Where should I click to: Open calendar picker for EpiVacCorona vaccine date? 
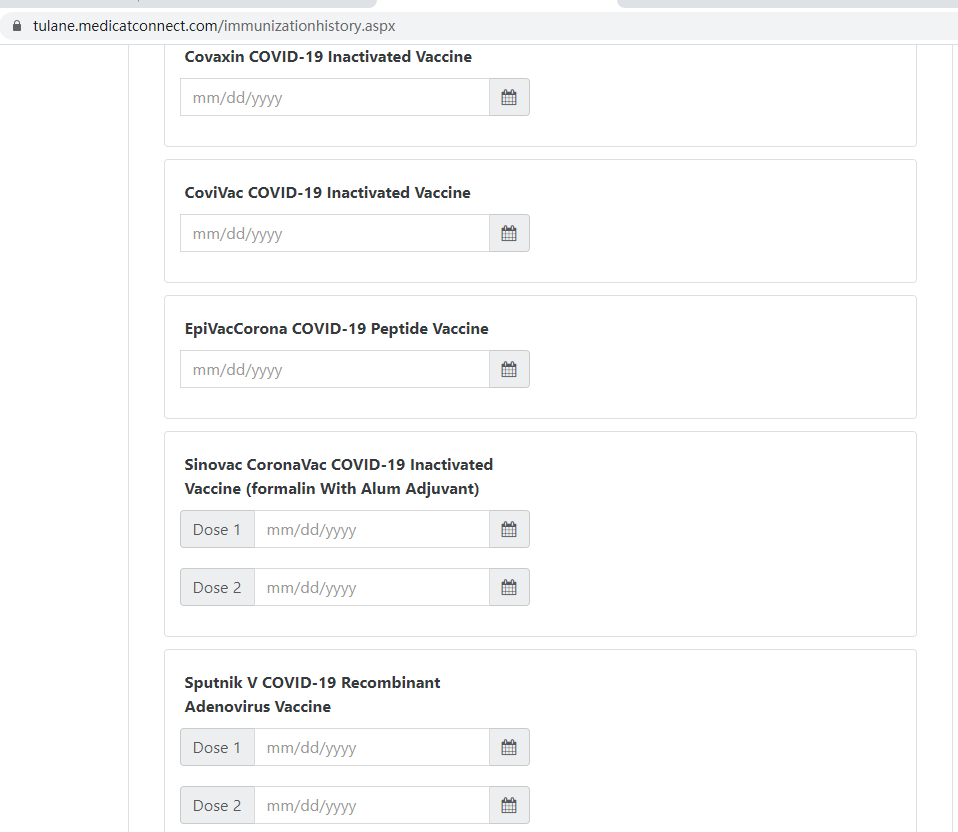(509, 370)
